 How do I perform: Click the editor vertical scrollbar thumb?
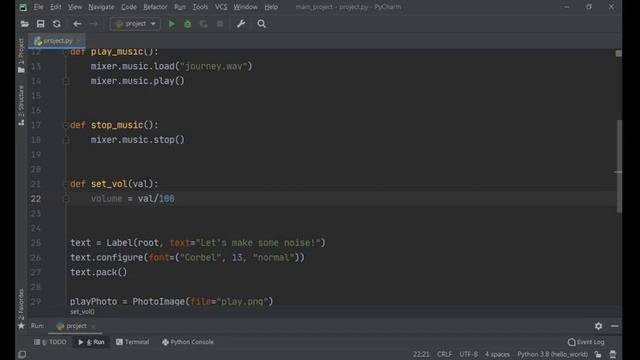pyautogui.click(x=619, y=166)
